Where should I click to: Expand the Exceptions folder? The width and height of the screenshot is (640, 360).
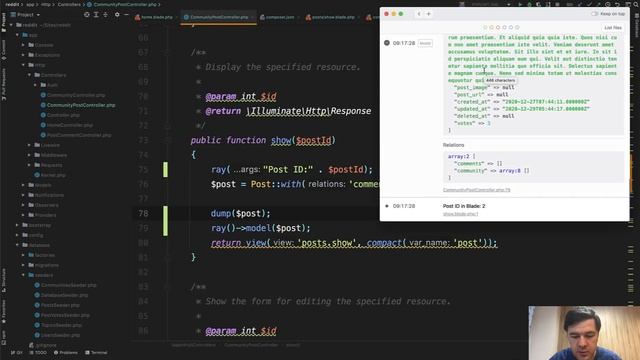tap(23, 55)
